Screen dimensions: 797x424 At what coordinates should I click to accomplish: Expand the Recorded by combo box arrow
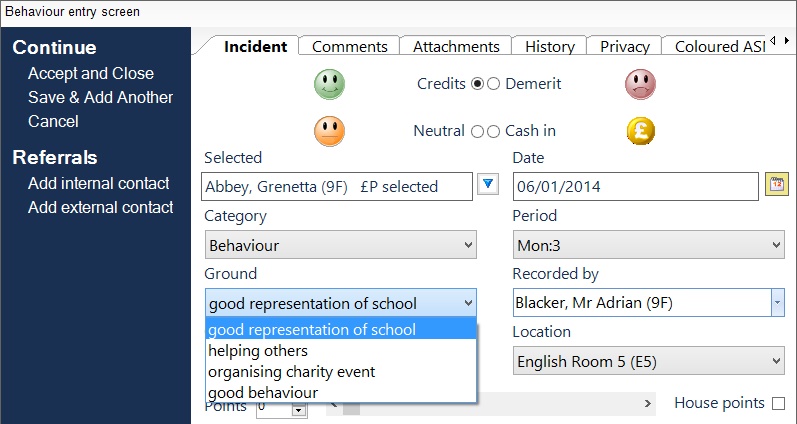[778, 303]
